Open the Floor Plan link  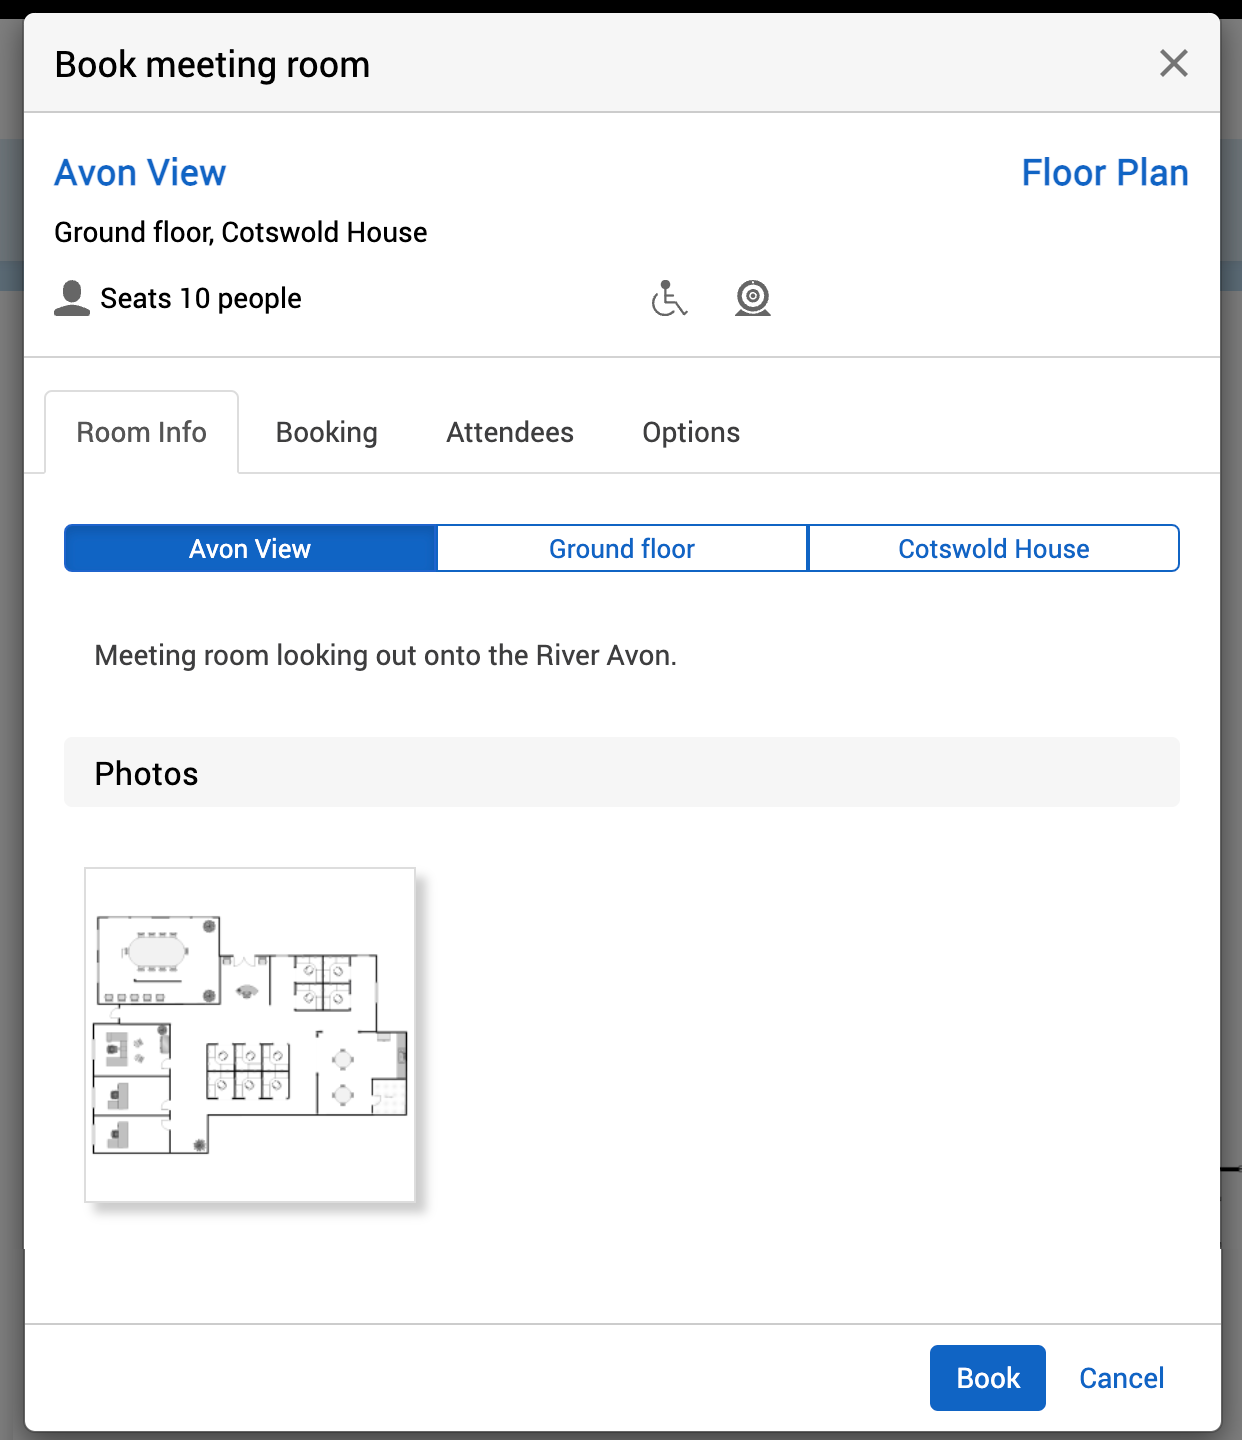(x=1104, y=173)
